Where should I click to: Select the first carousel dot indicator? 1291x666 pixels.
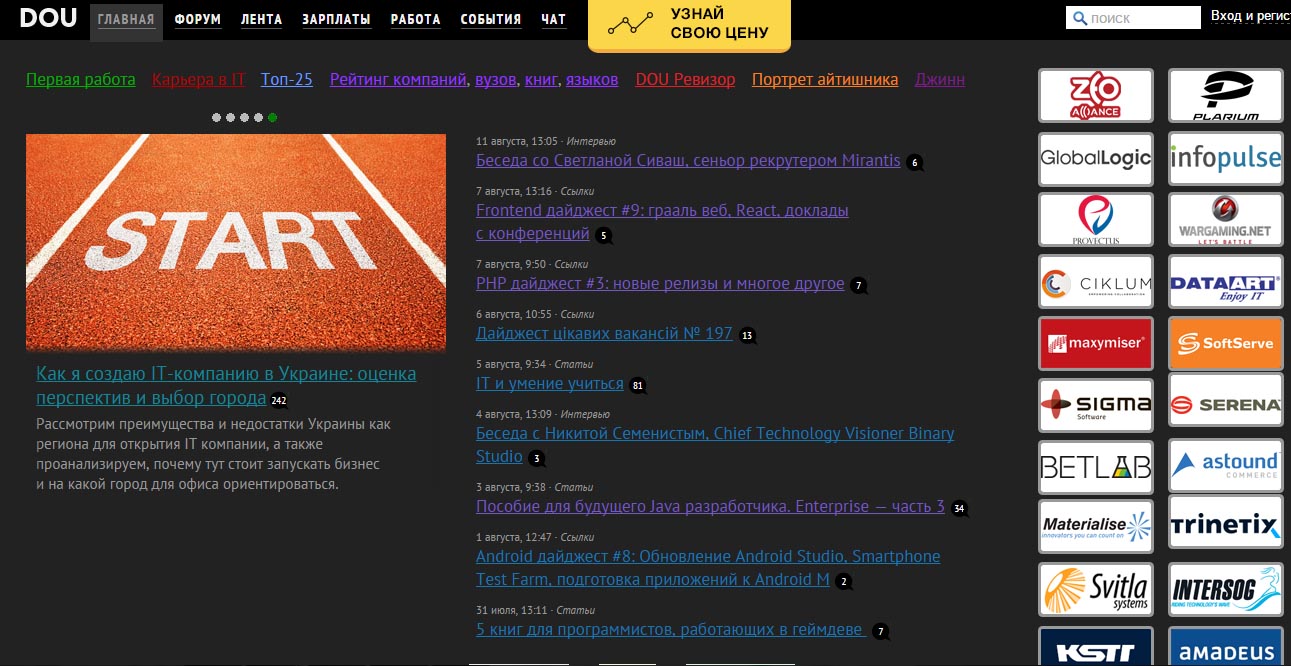pos(216,117)
